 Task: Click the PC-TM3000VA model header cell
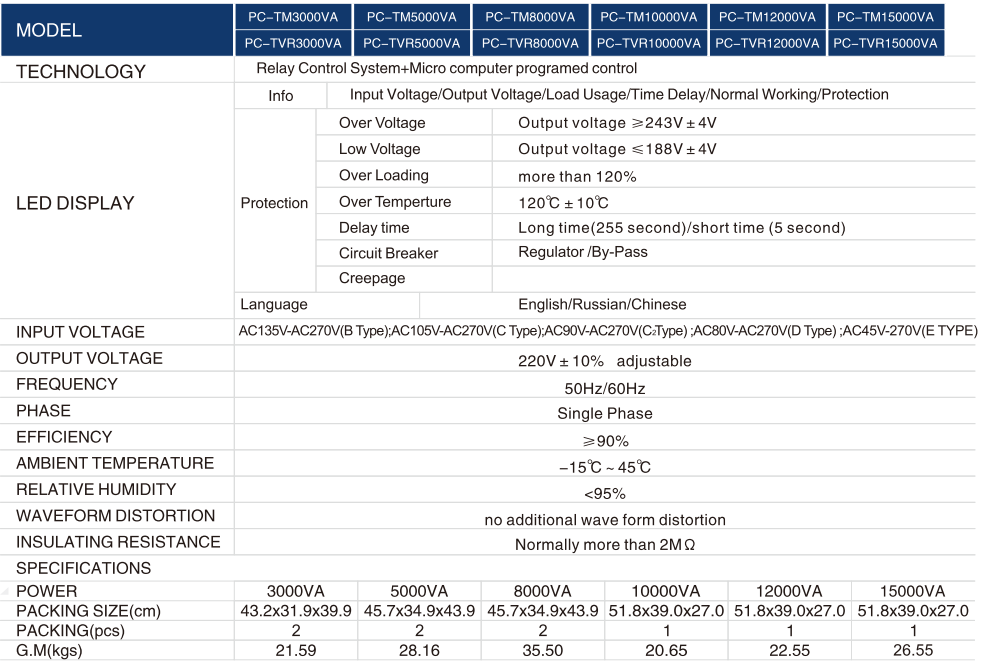(292, 17)
